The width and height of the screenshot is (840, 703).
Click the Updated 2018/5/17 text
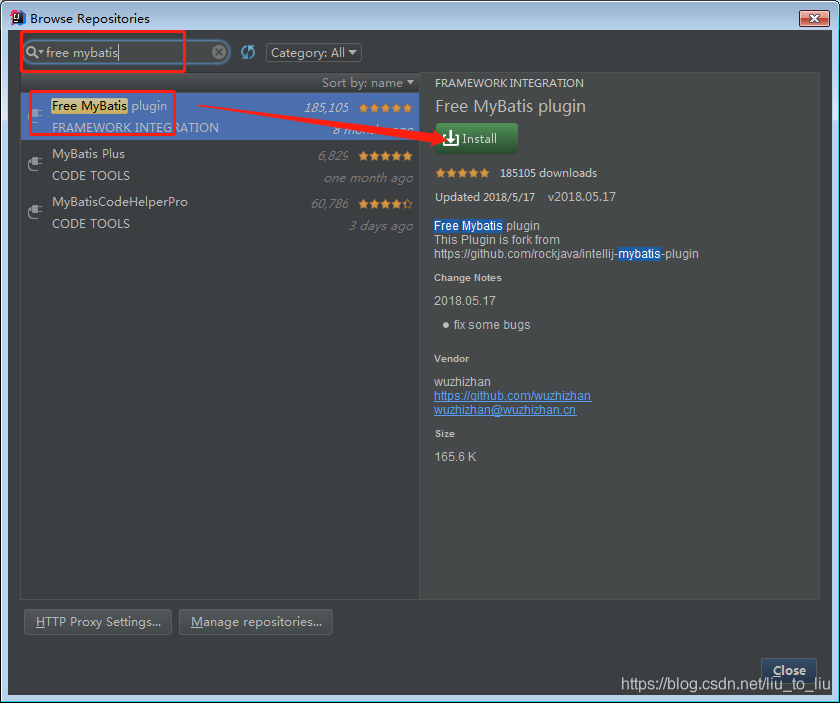(485, 197)
